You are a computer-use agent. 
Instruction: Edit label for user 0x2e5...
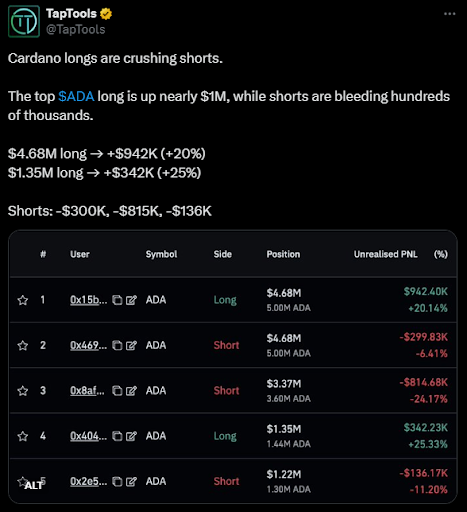(131, 481)
